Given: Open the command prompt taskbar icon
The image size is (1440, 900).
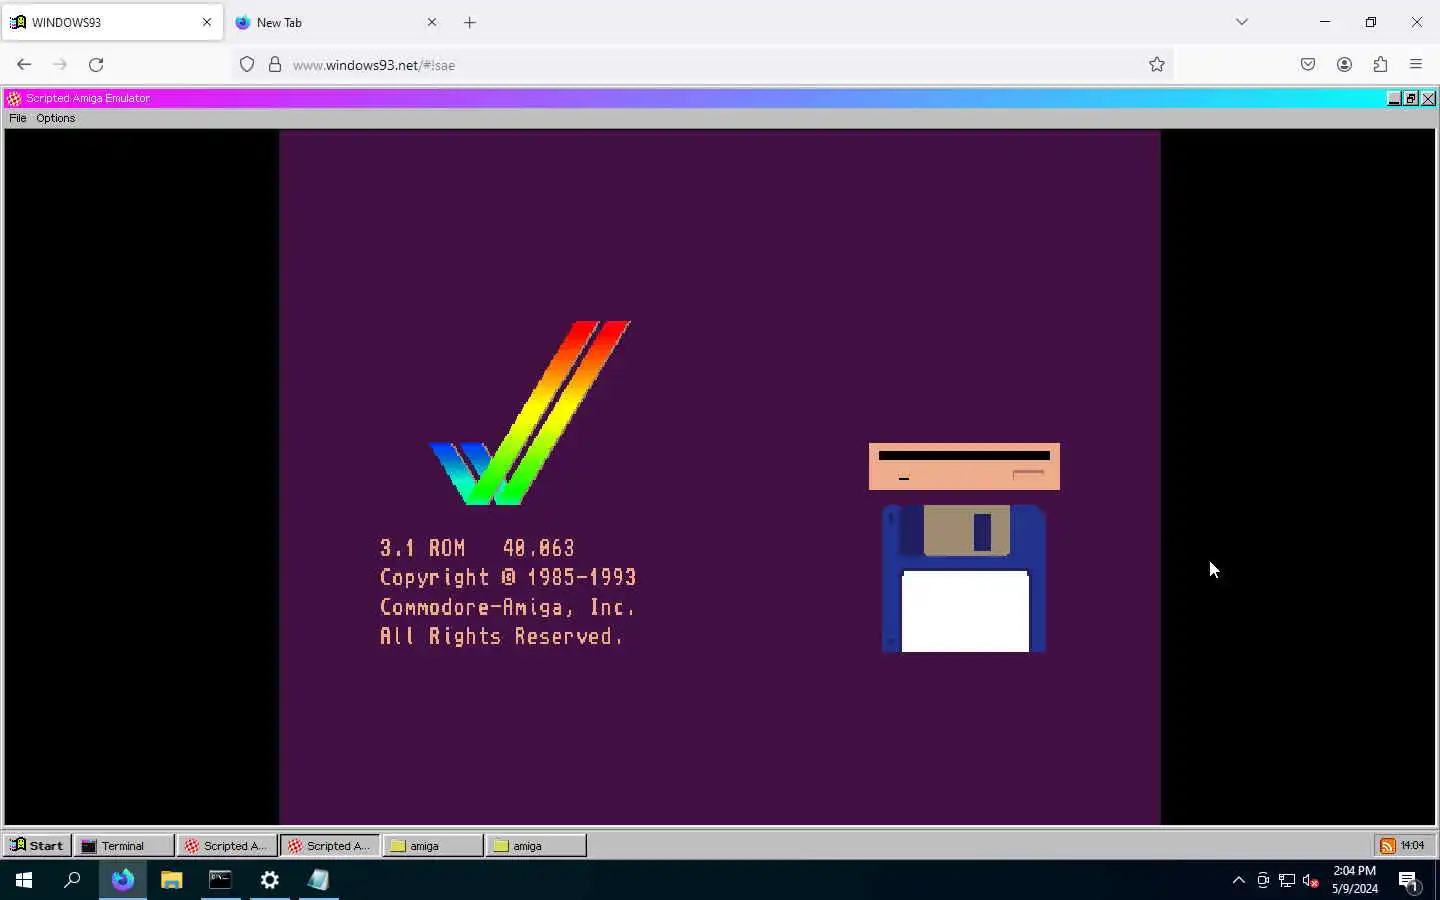Looking at the screenshot, I should click(x=220, y=880).
